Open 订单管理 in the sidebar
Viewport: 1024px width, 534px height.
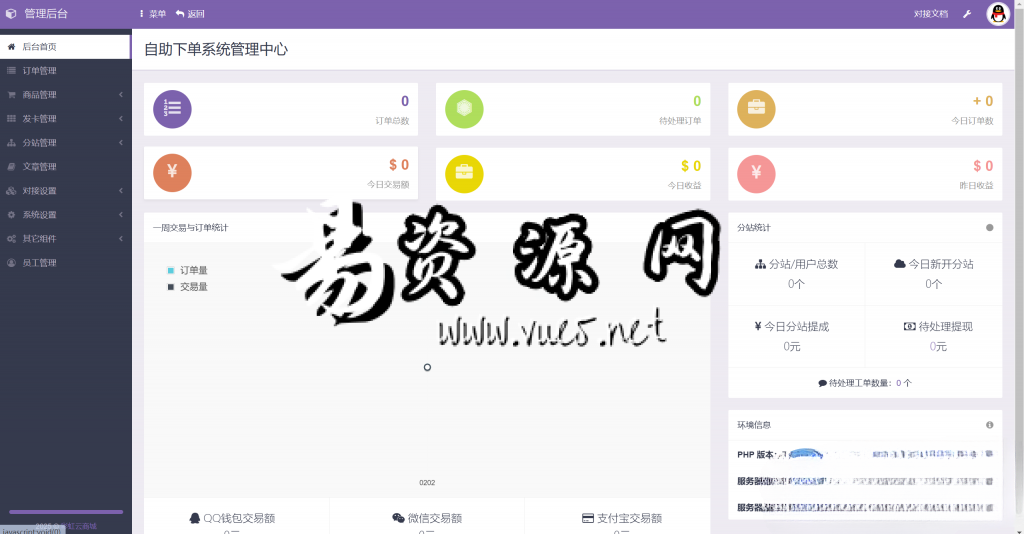(40, 71)
